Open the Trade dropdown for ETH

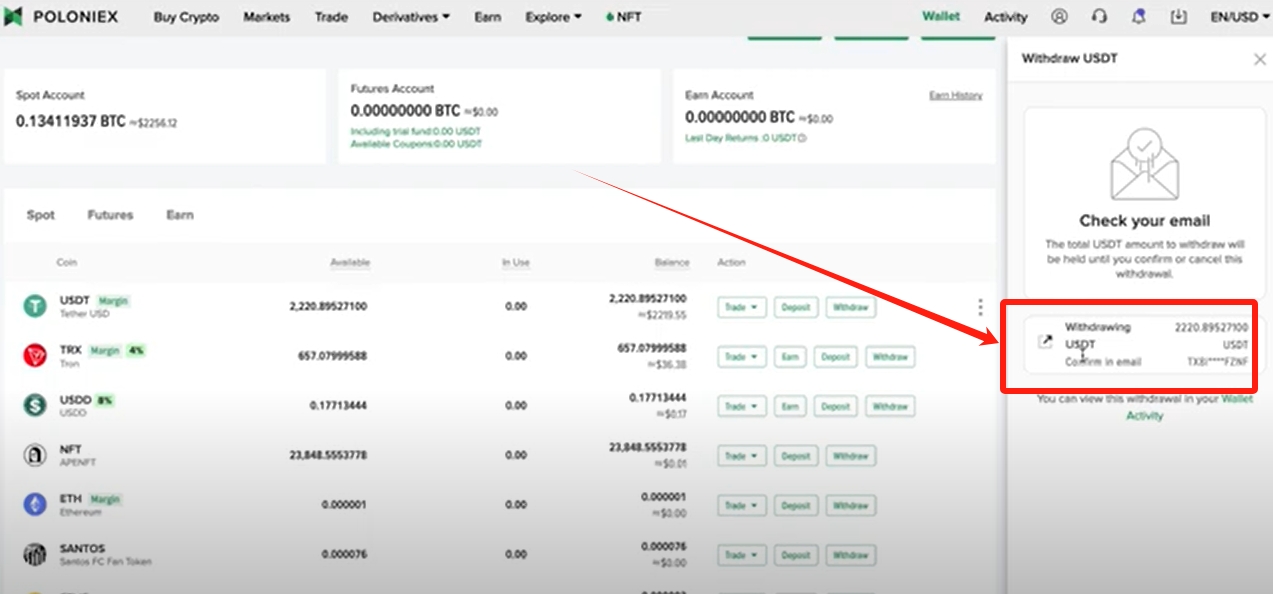[741, 505]
